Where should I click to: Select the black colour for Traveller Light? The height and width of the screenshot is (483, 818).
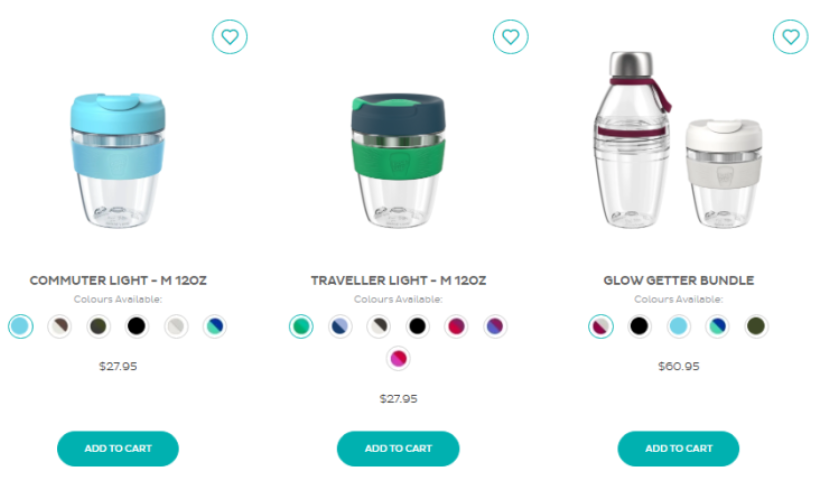coord(417,327)
